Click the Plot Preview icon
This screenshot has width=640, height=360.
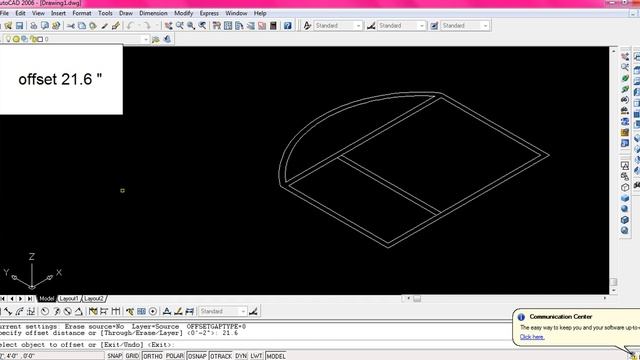pos(44,26)
